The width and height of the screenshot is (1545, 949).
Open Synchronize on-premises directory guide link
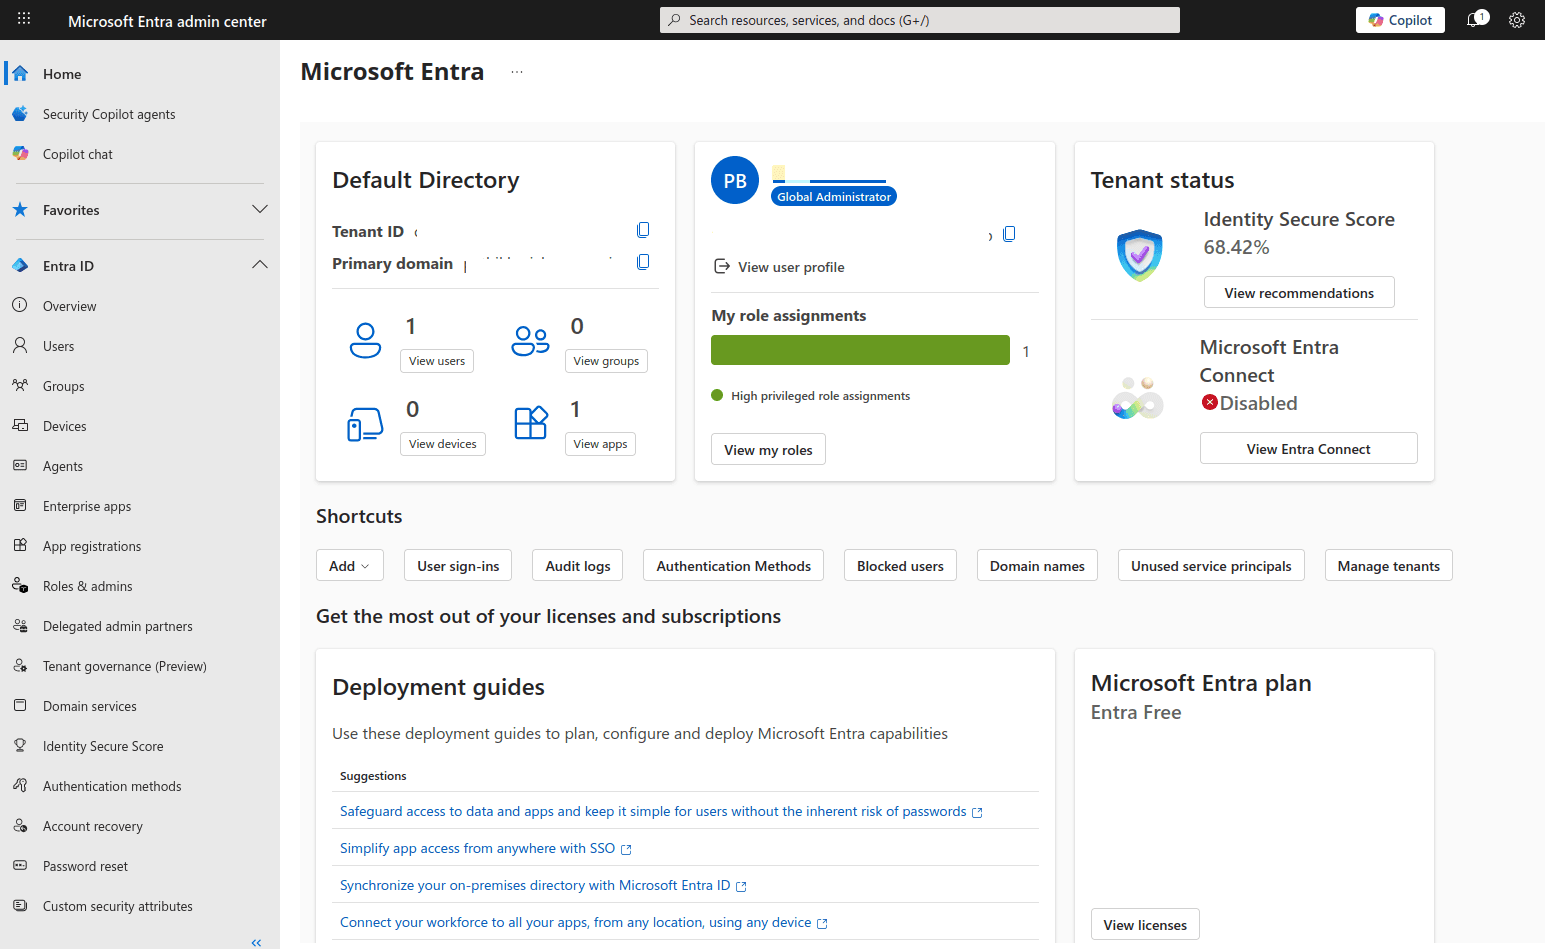coord(543,885)
